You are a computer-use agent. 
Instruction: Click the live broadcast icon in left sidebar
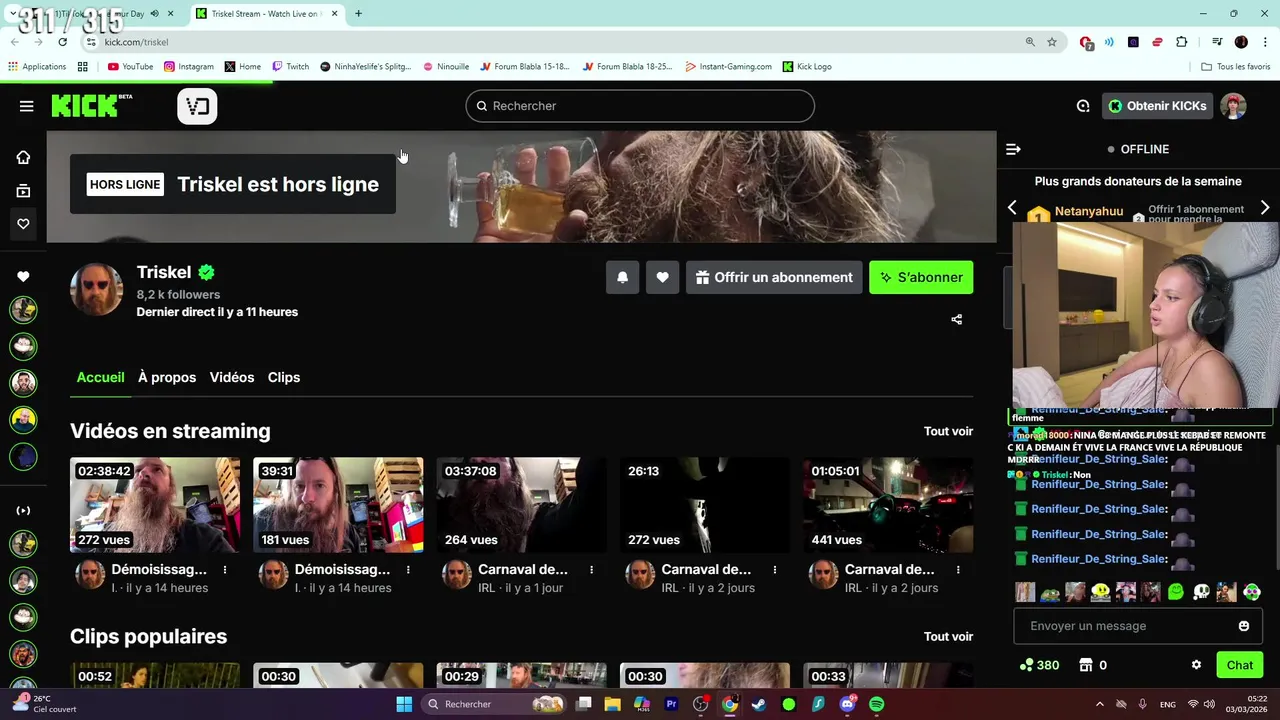pyautogui.click(x=23, y=511)
